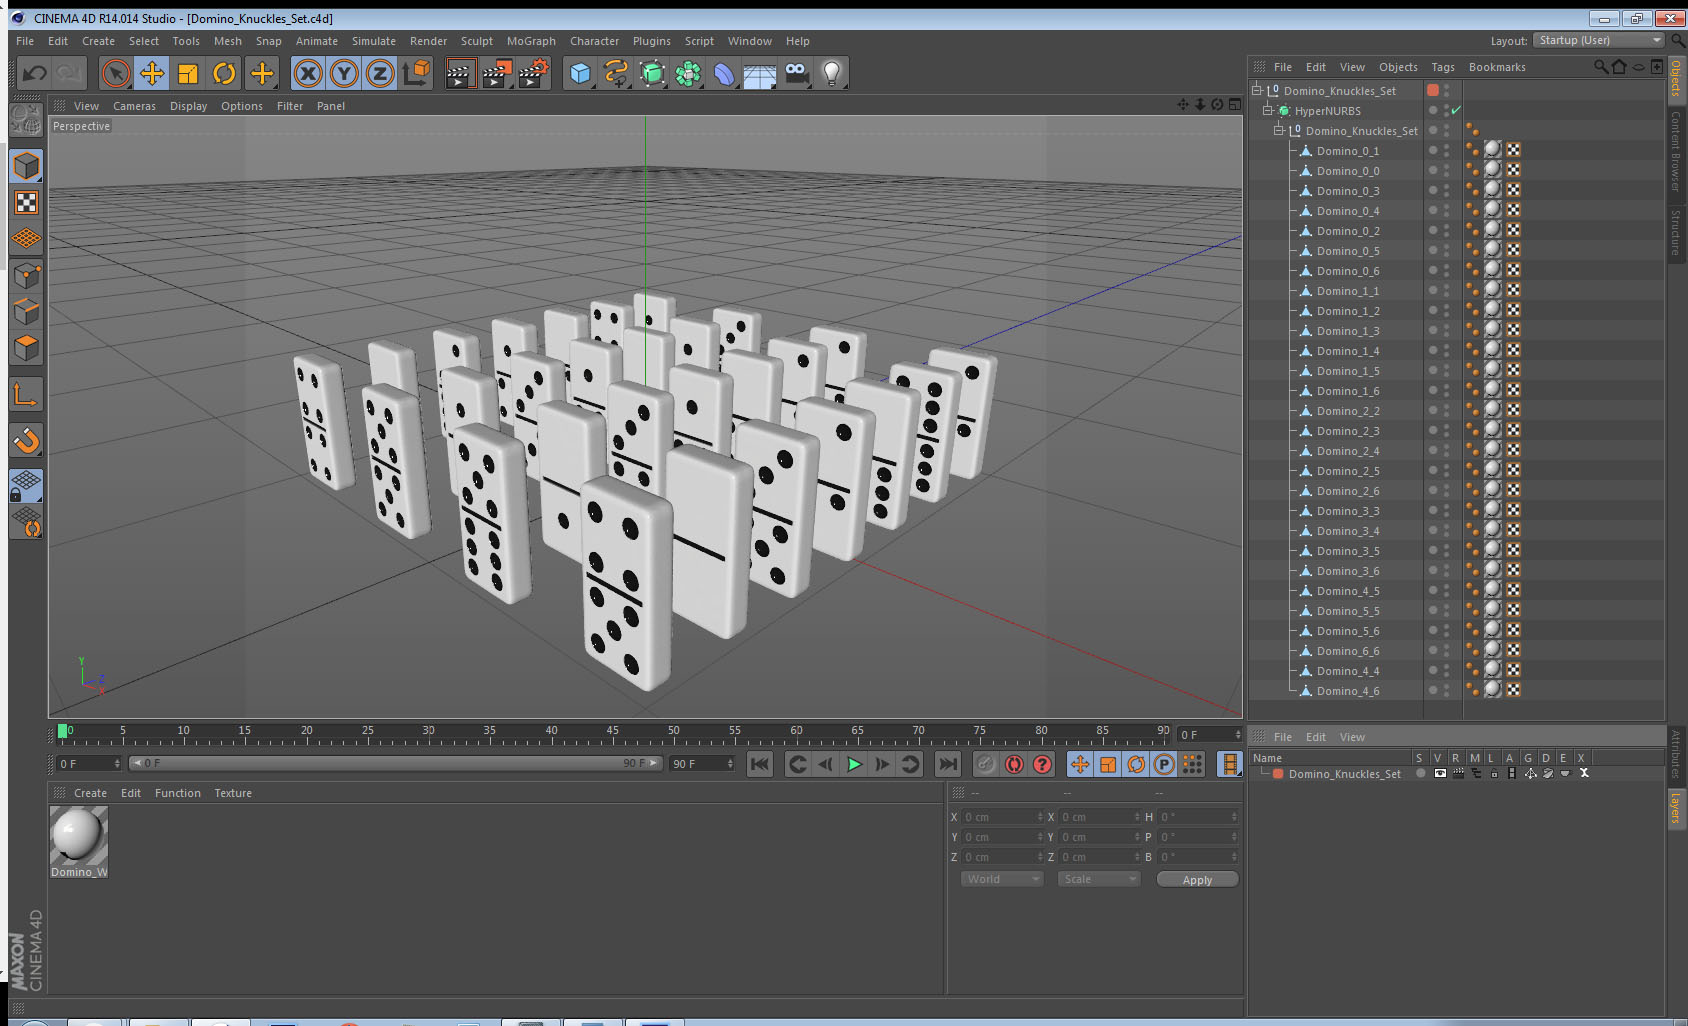Collapse the nested Domino_Knuckles_Set group

coord(1279,130)
